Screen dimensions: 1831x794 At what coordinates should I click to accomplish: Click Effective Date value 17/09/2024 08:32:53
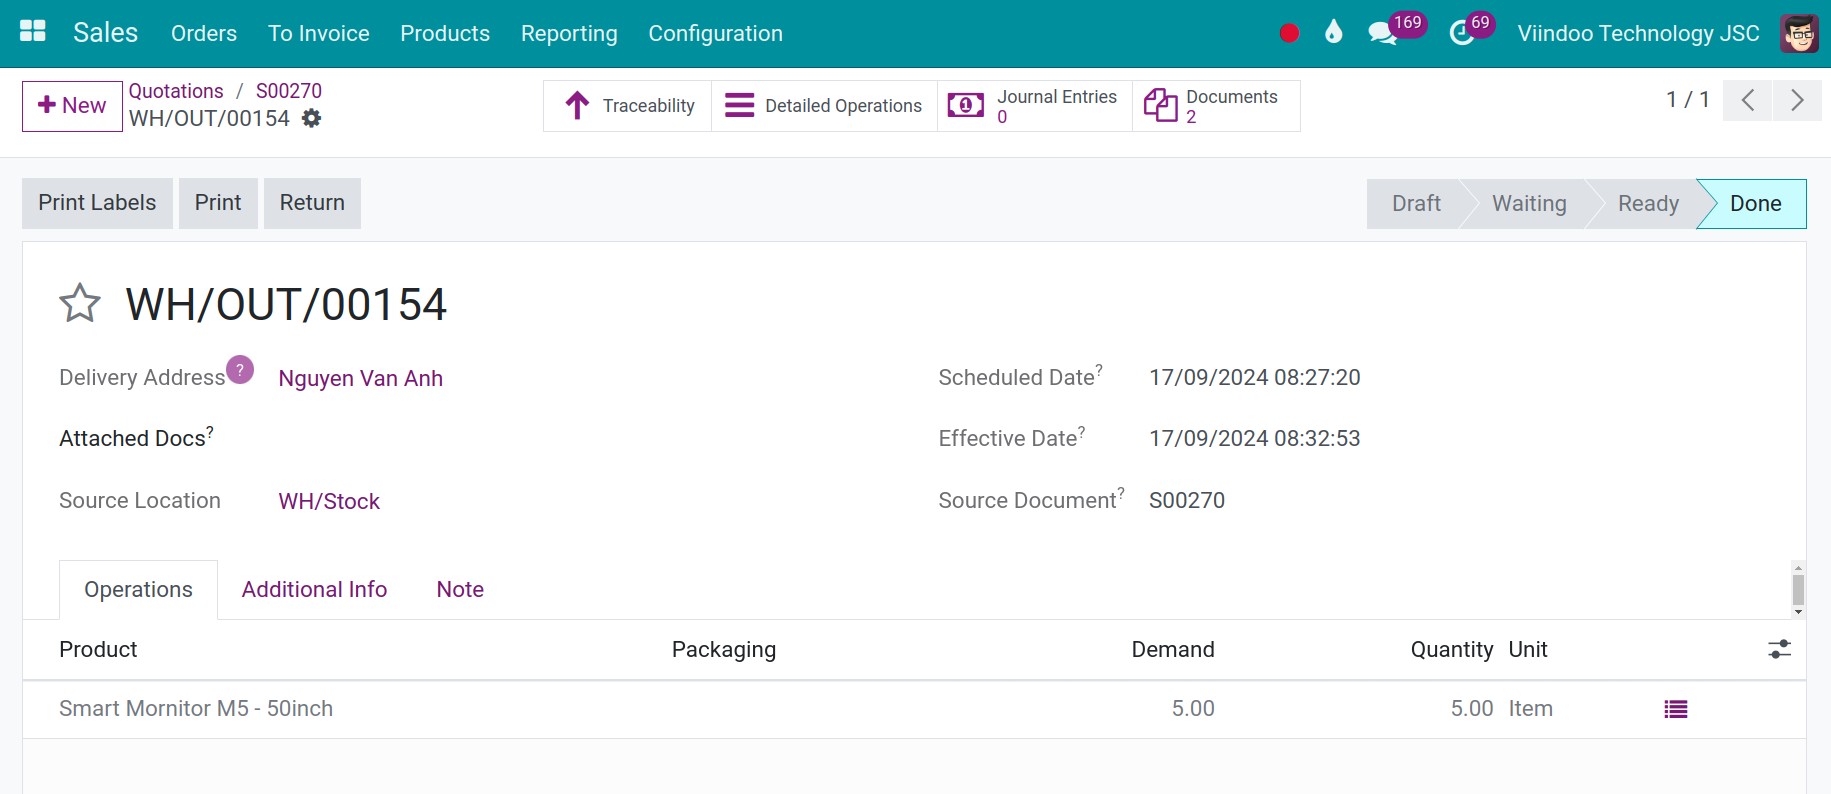point(1254,438)
